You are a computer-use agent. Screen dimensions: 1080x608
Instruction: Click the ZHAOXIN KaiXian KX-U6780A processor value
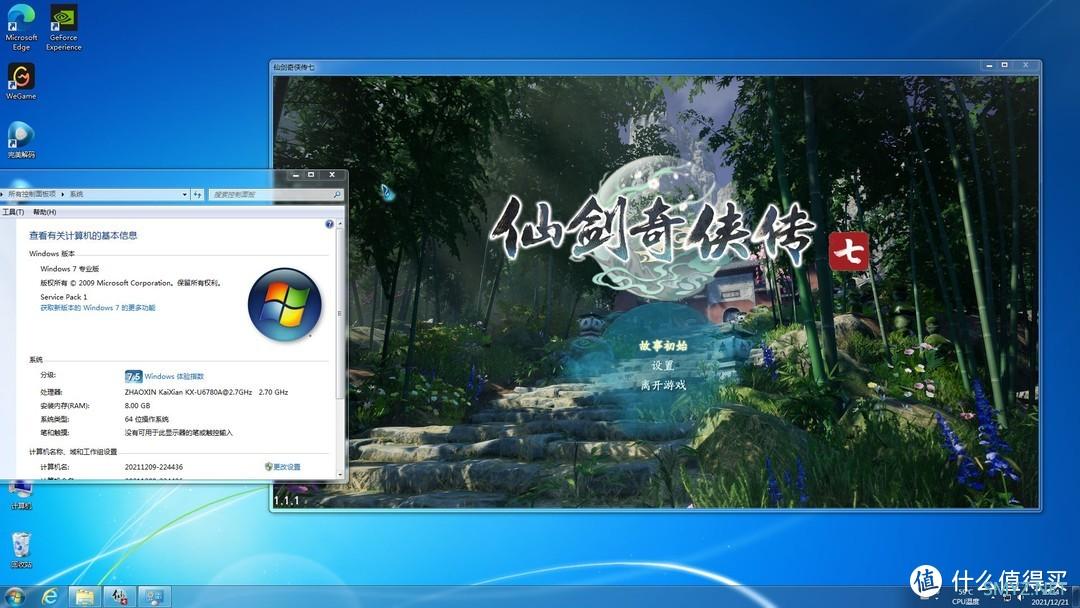206,392
